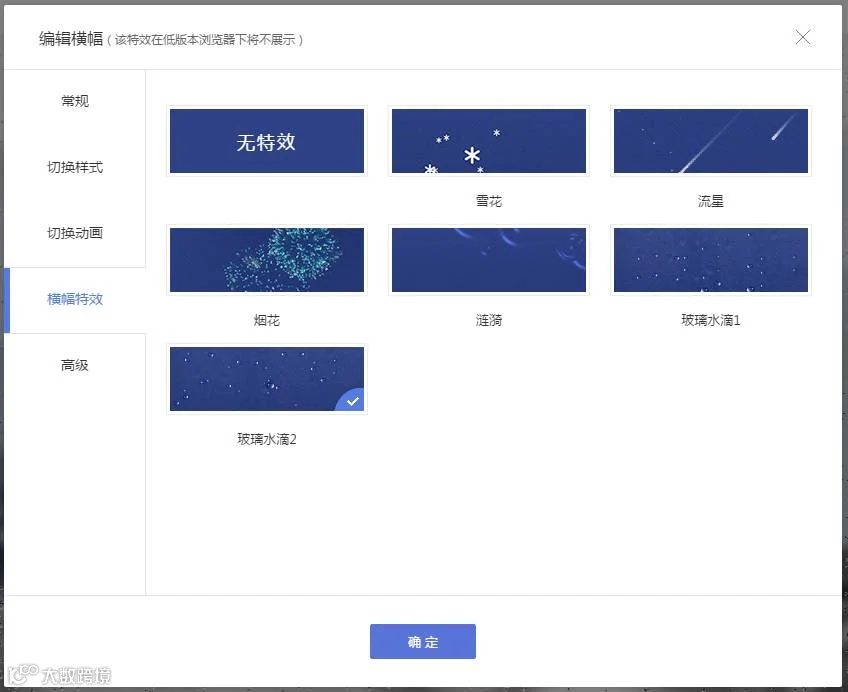Click the 涟漪 label text

click(x=488, y=321)
